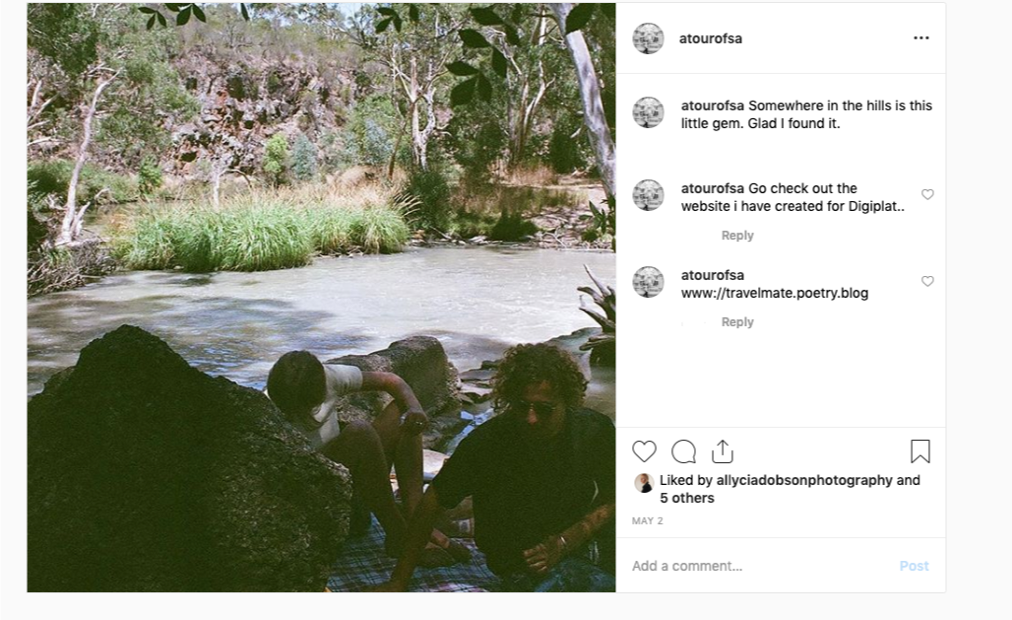This screenshot has height=620, width=1012.
Task: Click the caption author's avatar
Action: pos(648,112)
